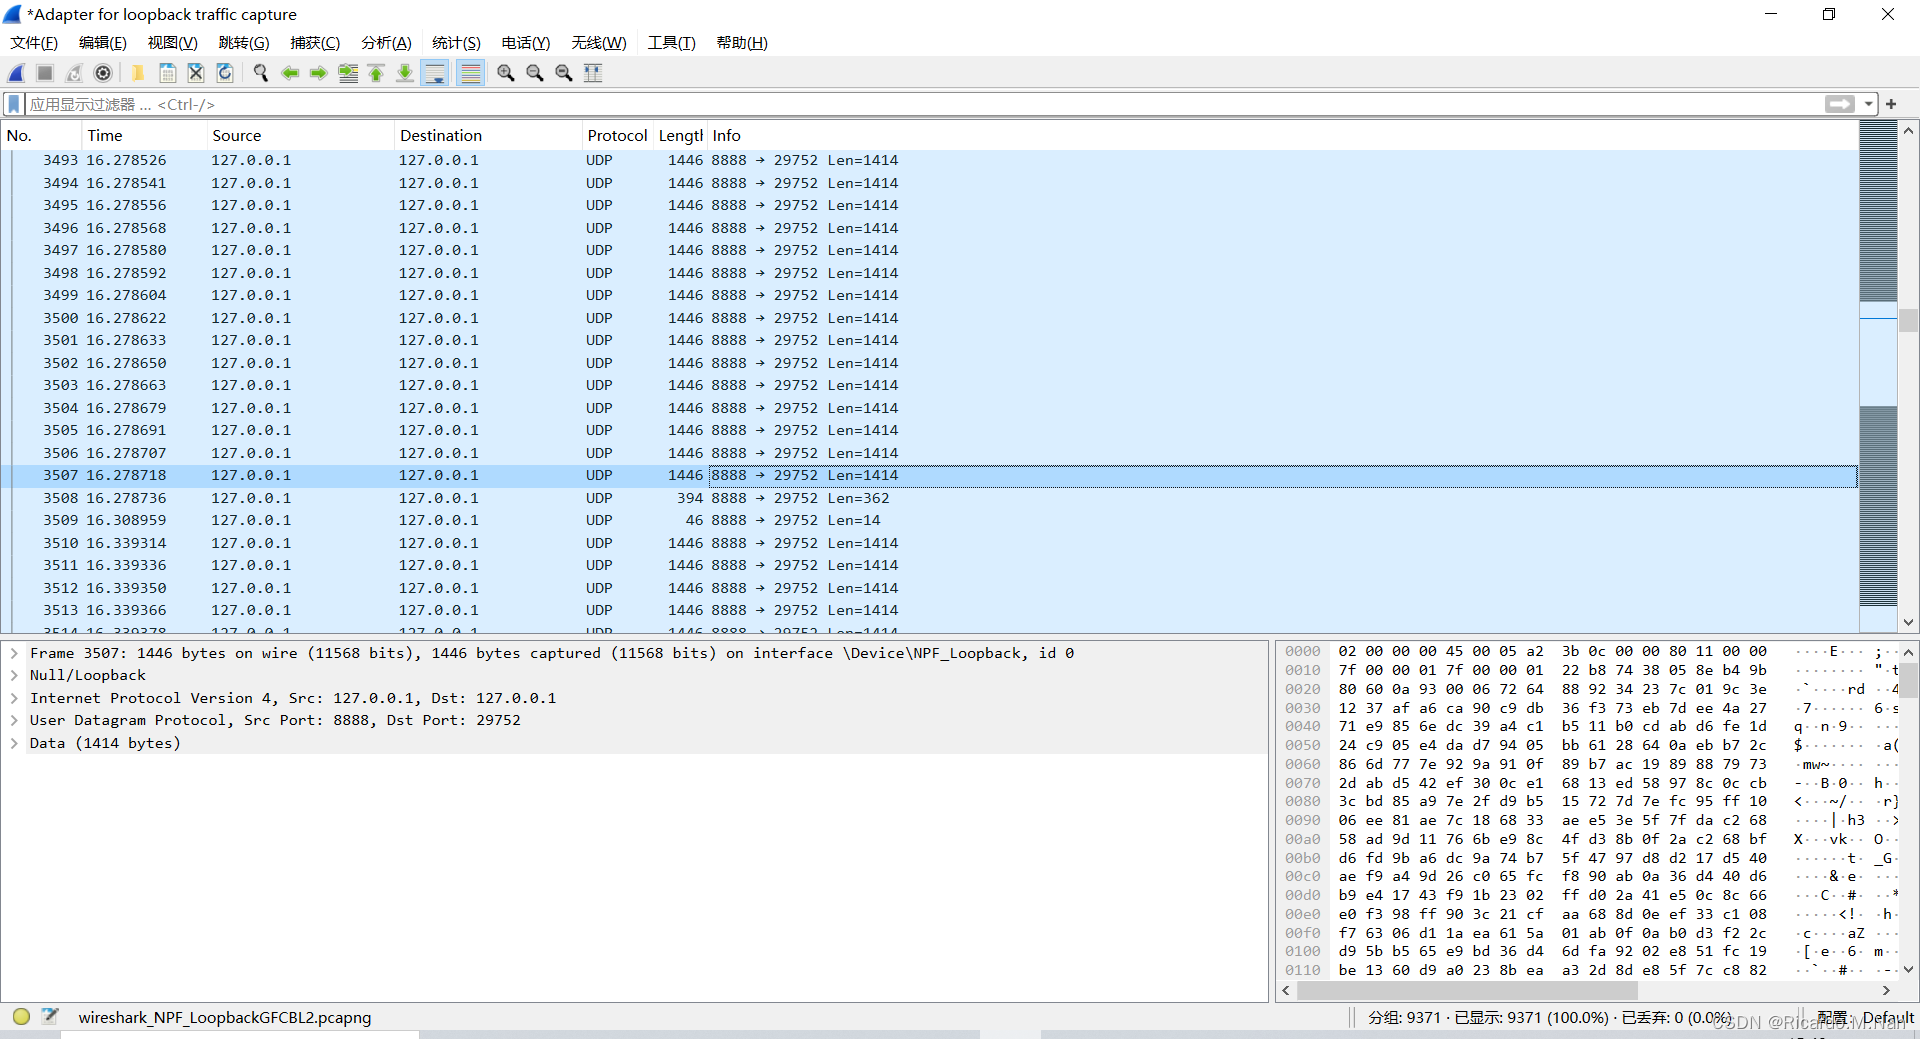Go forward to the next packet

(x=319, y=73)
